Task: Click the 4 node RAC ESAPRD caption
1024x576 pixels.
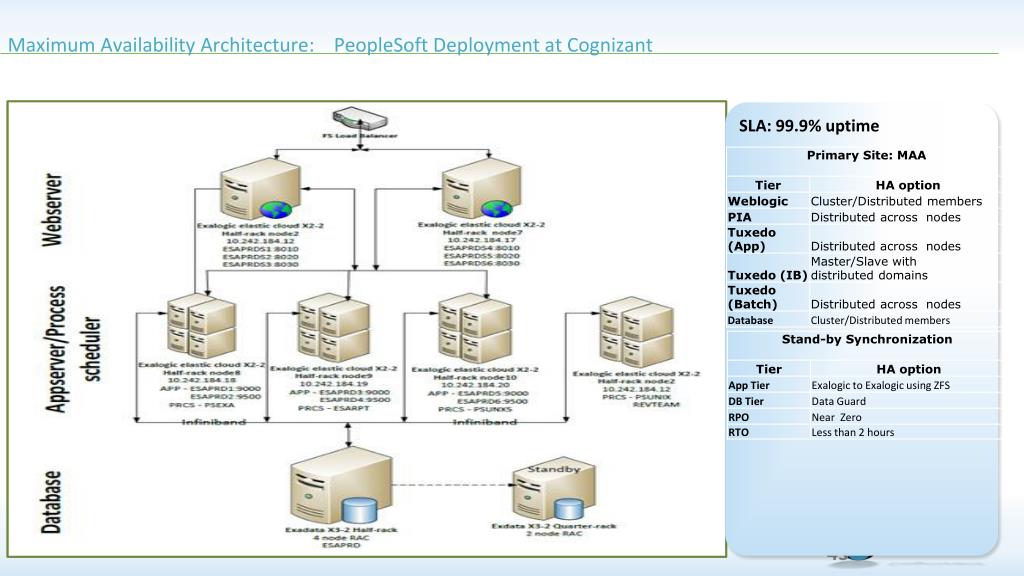Action: pyautogui.click(x=341, y=541)
